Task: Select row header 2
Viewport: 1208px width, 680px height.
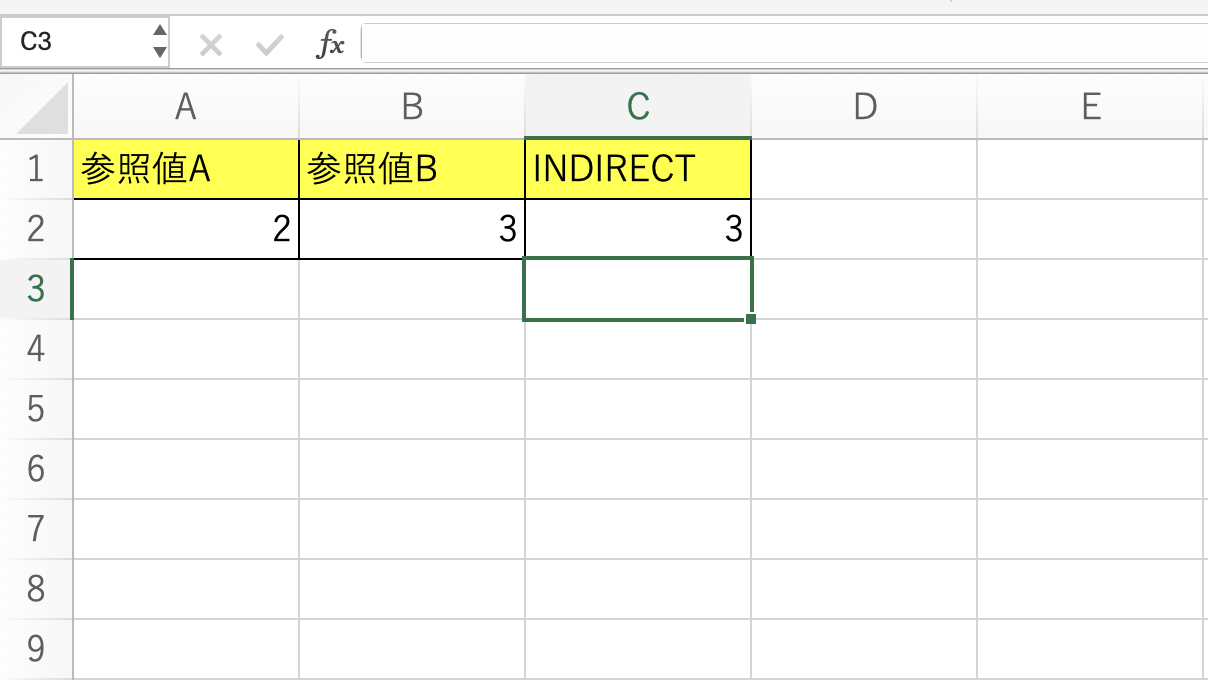Action: pos(37,228)
